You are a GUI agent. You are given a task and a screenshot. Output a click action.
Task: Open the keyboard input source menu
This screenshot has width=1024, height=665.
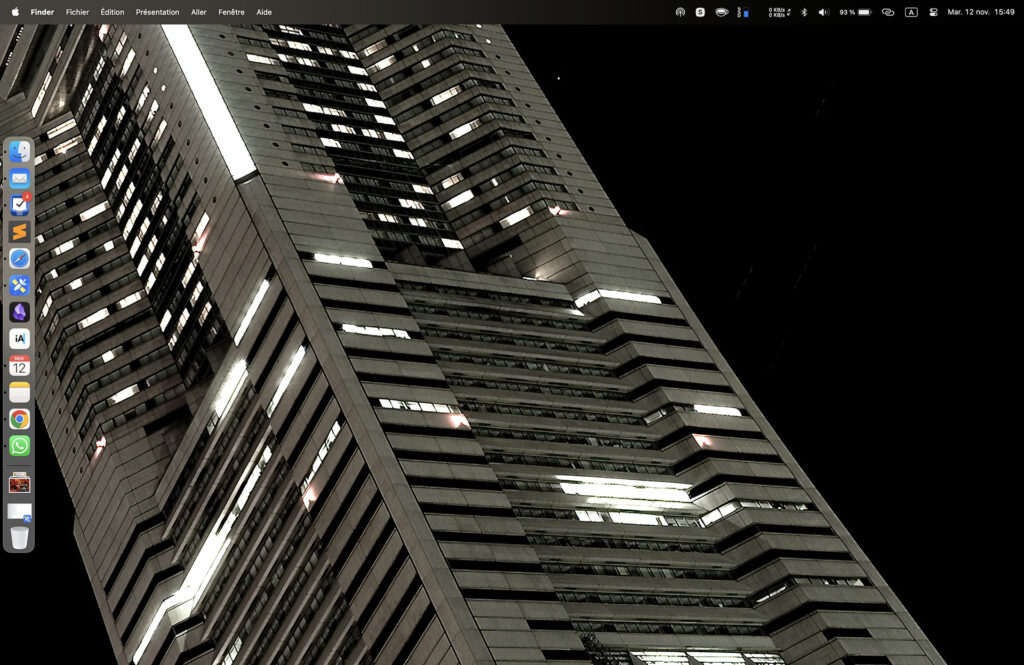[x=911, y=12]
